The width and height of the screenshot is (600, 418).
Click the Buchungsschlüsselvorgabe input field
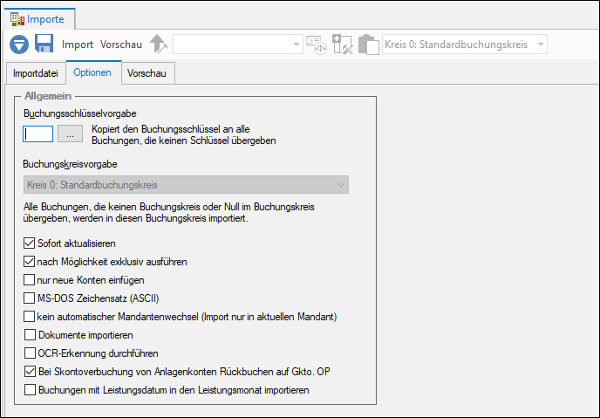38,134
